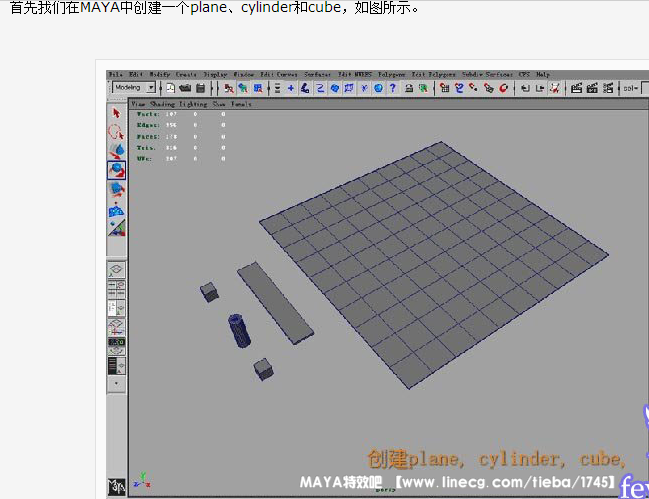Click the lock selection icon
This screenshot has width=649, height=499.
coord(409,88)
